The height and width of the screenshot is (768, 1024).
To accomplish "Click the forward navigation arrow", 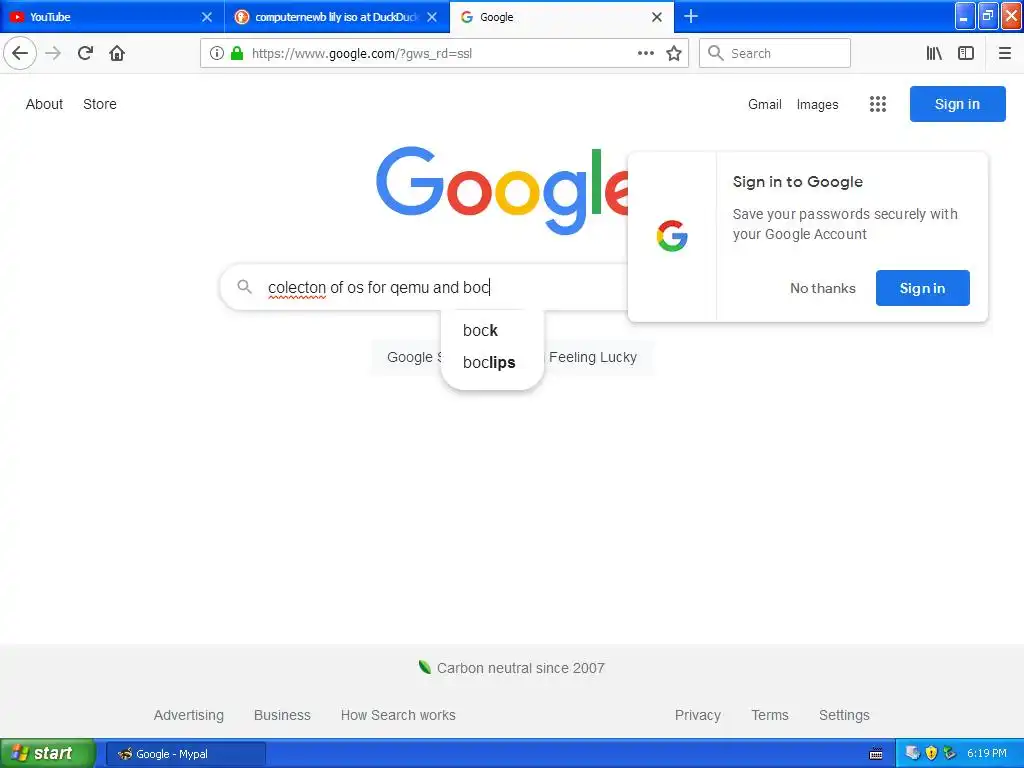I will 53,53.
